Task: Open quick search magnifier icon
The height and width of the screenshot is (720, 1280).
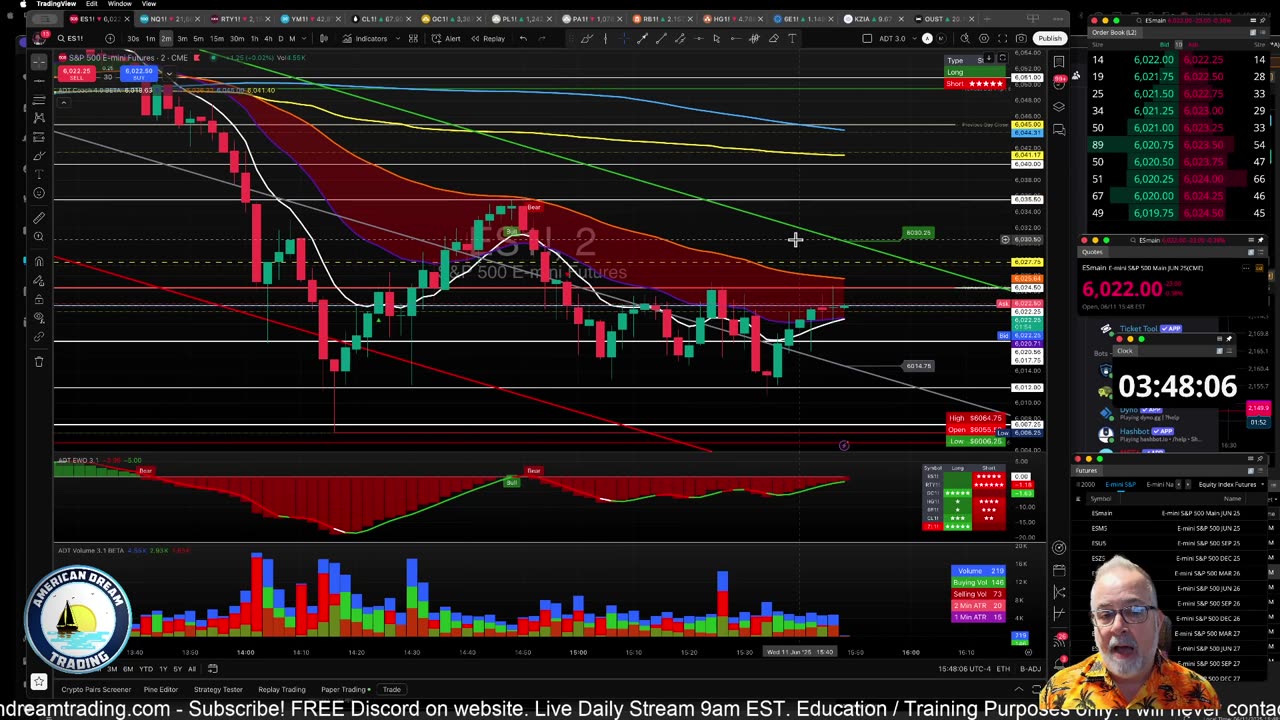Action: point(964,38)
